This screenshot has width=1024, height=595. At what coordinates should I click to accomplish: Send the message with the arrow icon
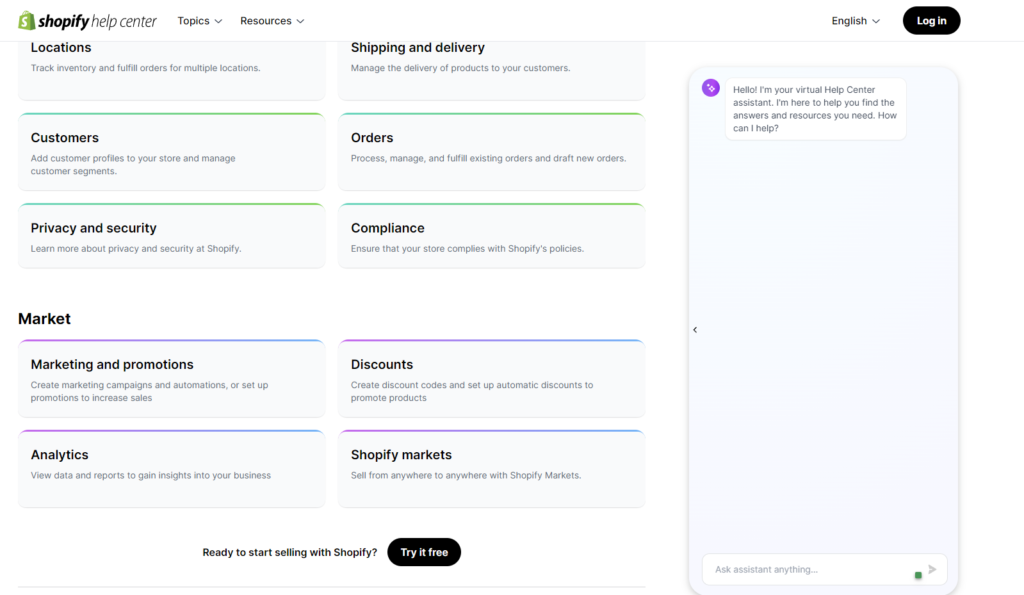click(932, 570)
